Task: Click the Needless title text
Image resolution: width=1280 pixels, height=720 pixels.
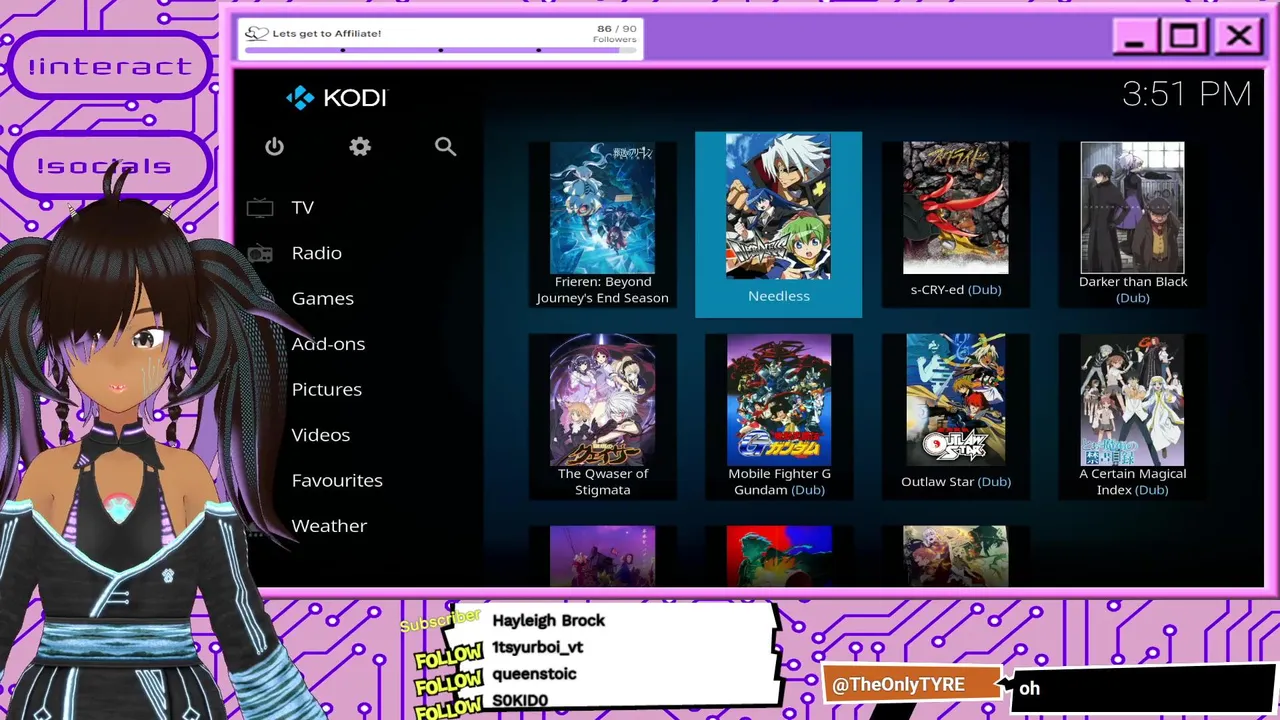Action: click(779, 296)
